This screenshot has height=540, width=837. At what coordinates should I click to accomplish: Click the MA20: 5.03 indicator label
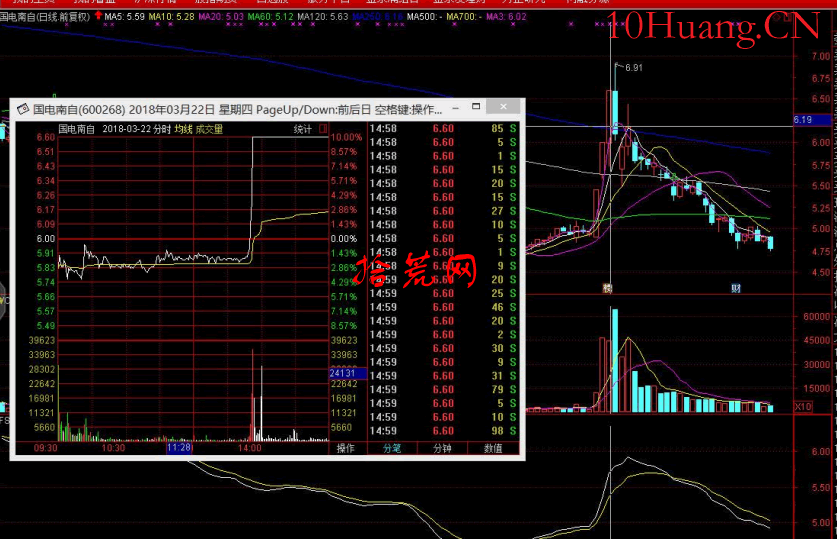coord(221,17)
